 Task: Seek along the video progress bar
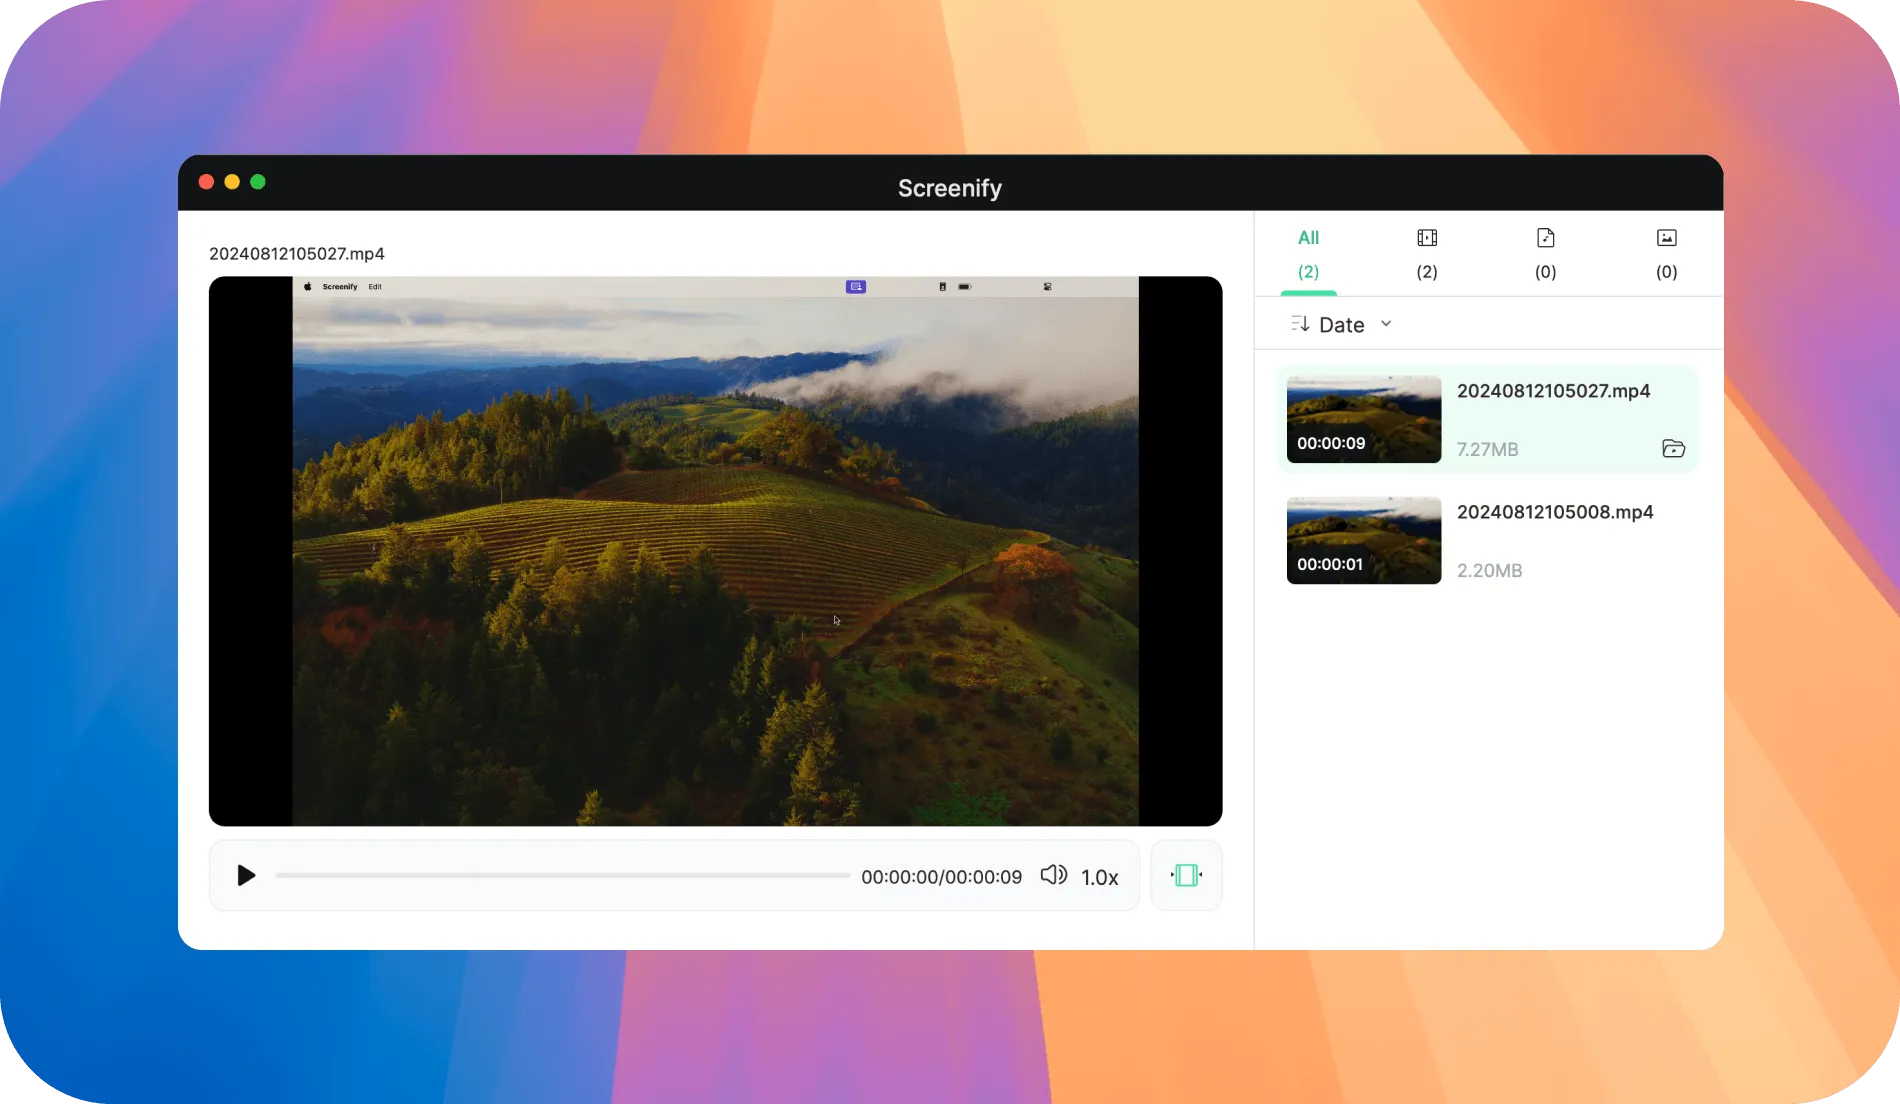point(563,876)
